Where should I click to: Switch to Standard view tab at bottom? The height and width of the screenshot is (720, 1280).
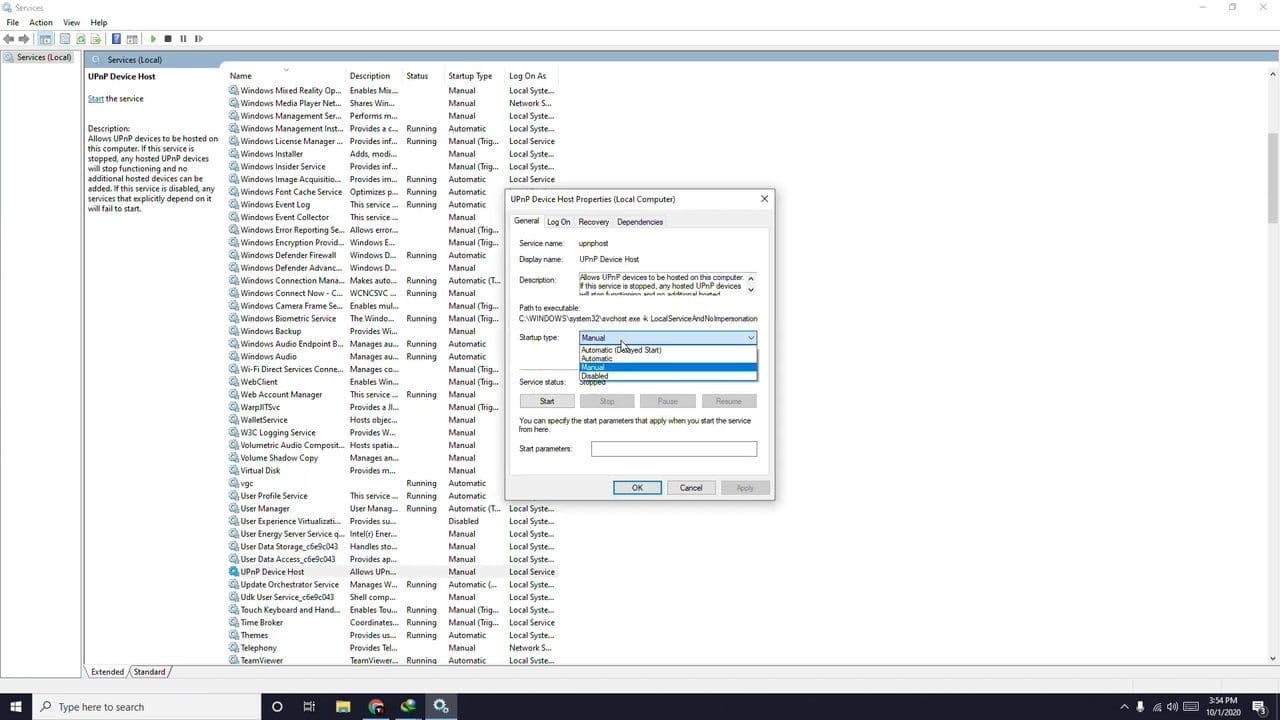[149, 672]
